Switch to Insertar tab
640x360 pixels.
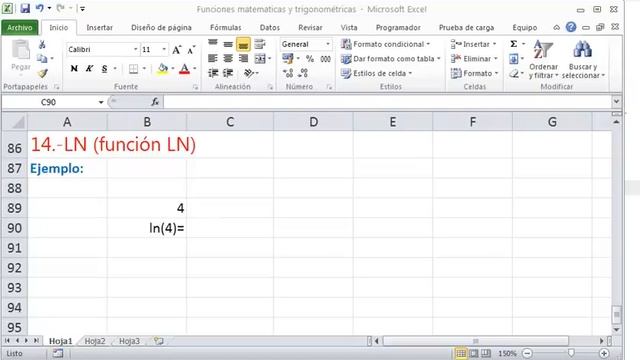(x=99, y=27)
